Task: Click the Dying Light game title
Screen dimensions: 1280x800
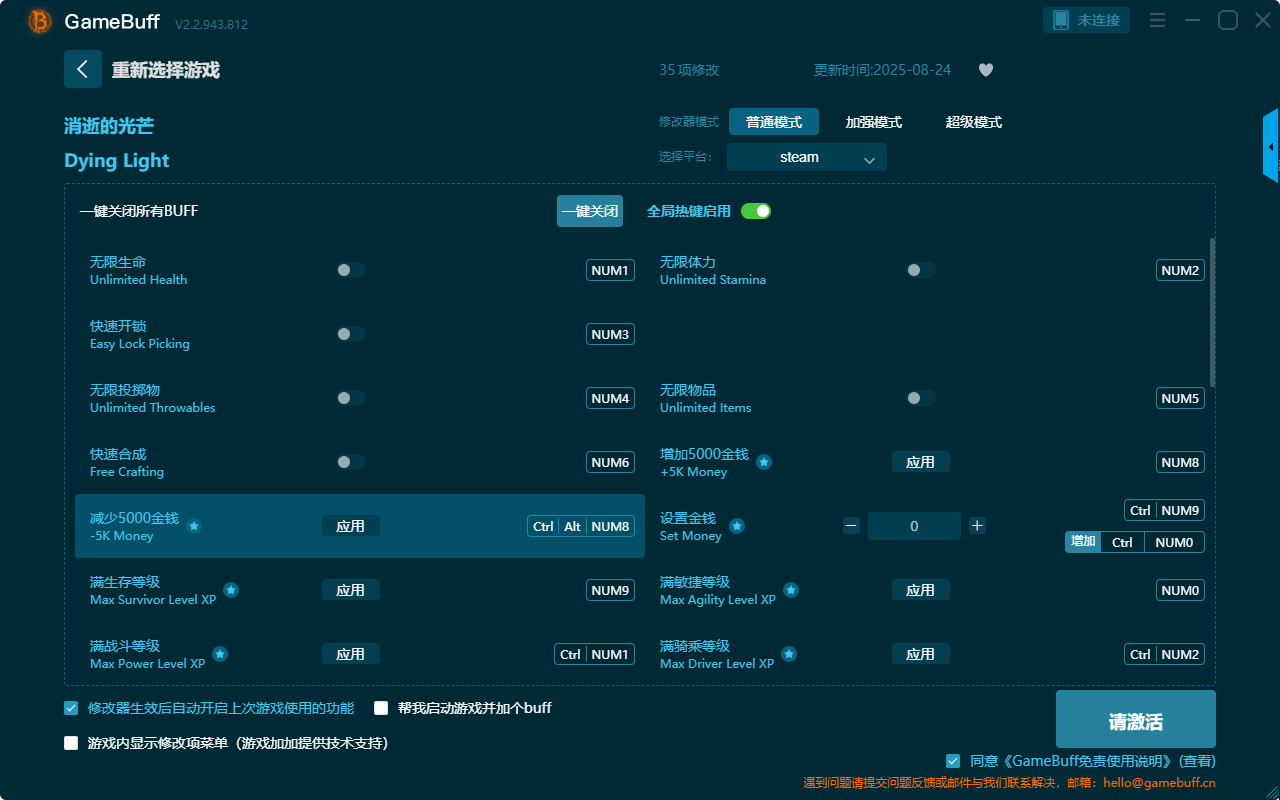Action: (x=117, y=161)
